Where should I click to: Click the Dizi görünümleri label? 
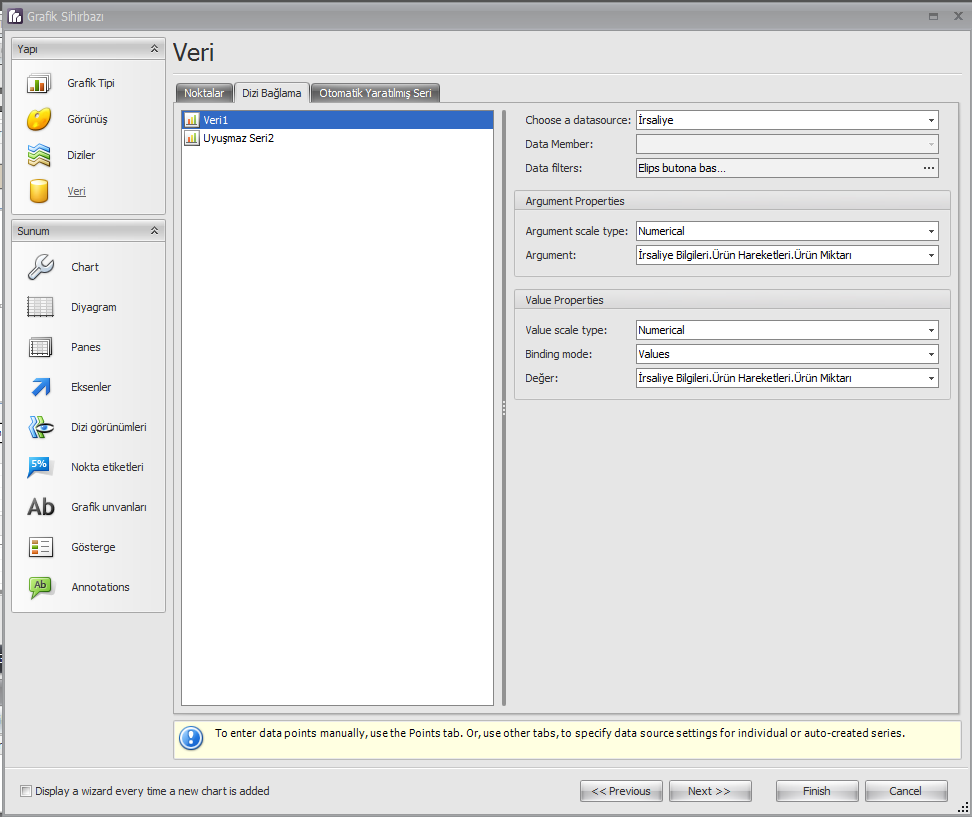tap(108, 427)
